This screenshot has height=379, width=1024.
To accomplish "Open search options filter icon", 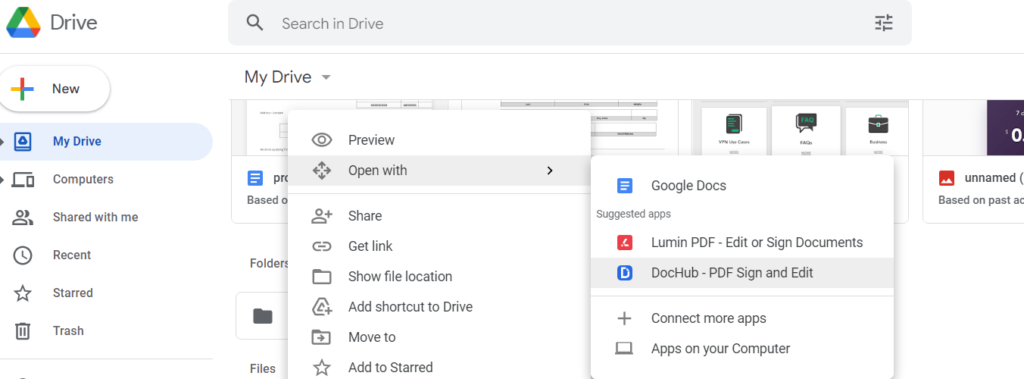I will (x=884, y=24).
